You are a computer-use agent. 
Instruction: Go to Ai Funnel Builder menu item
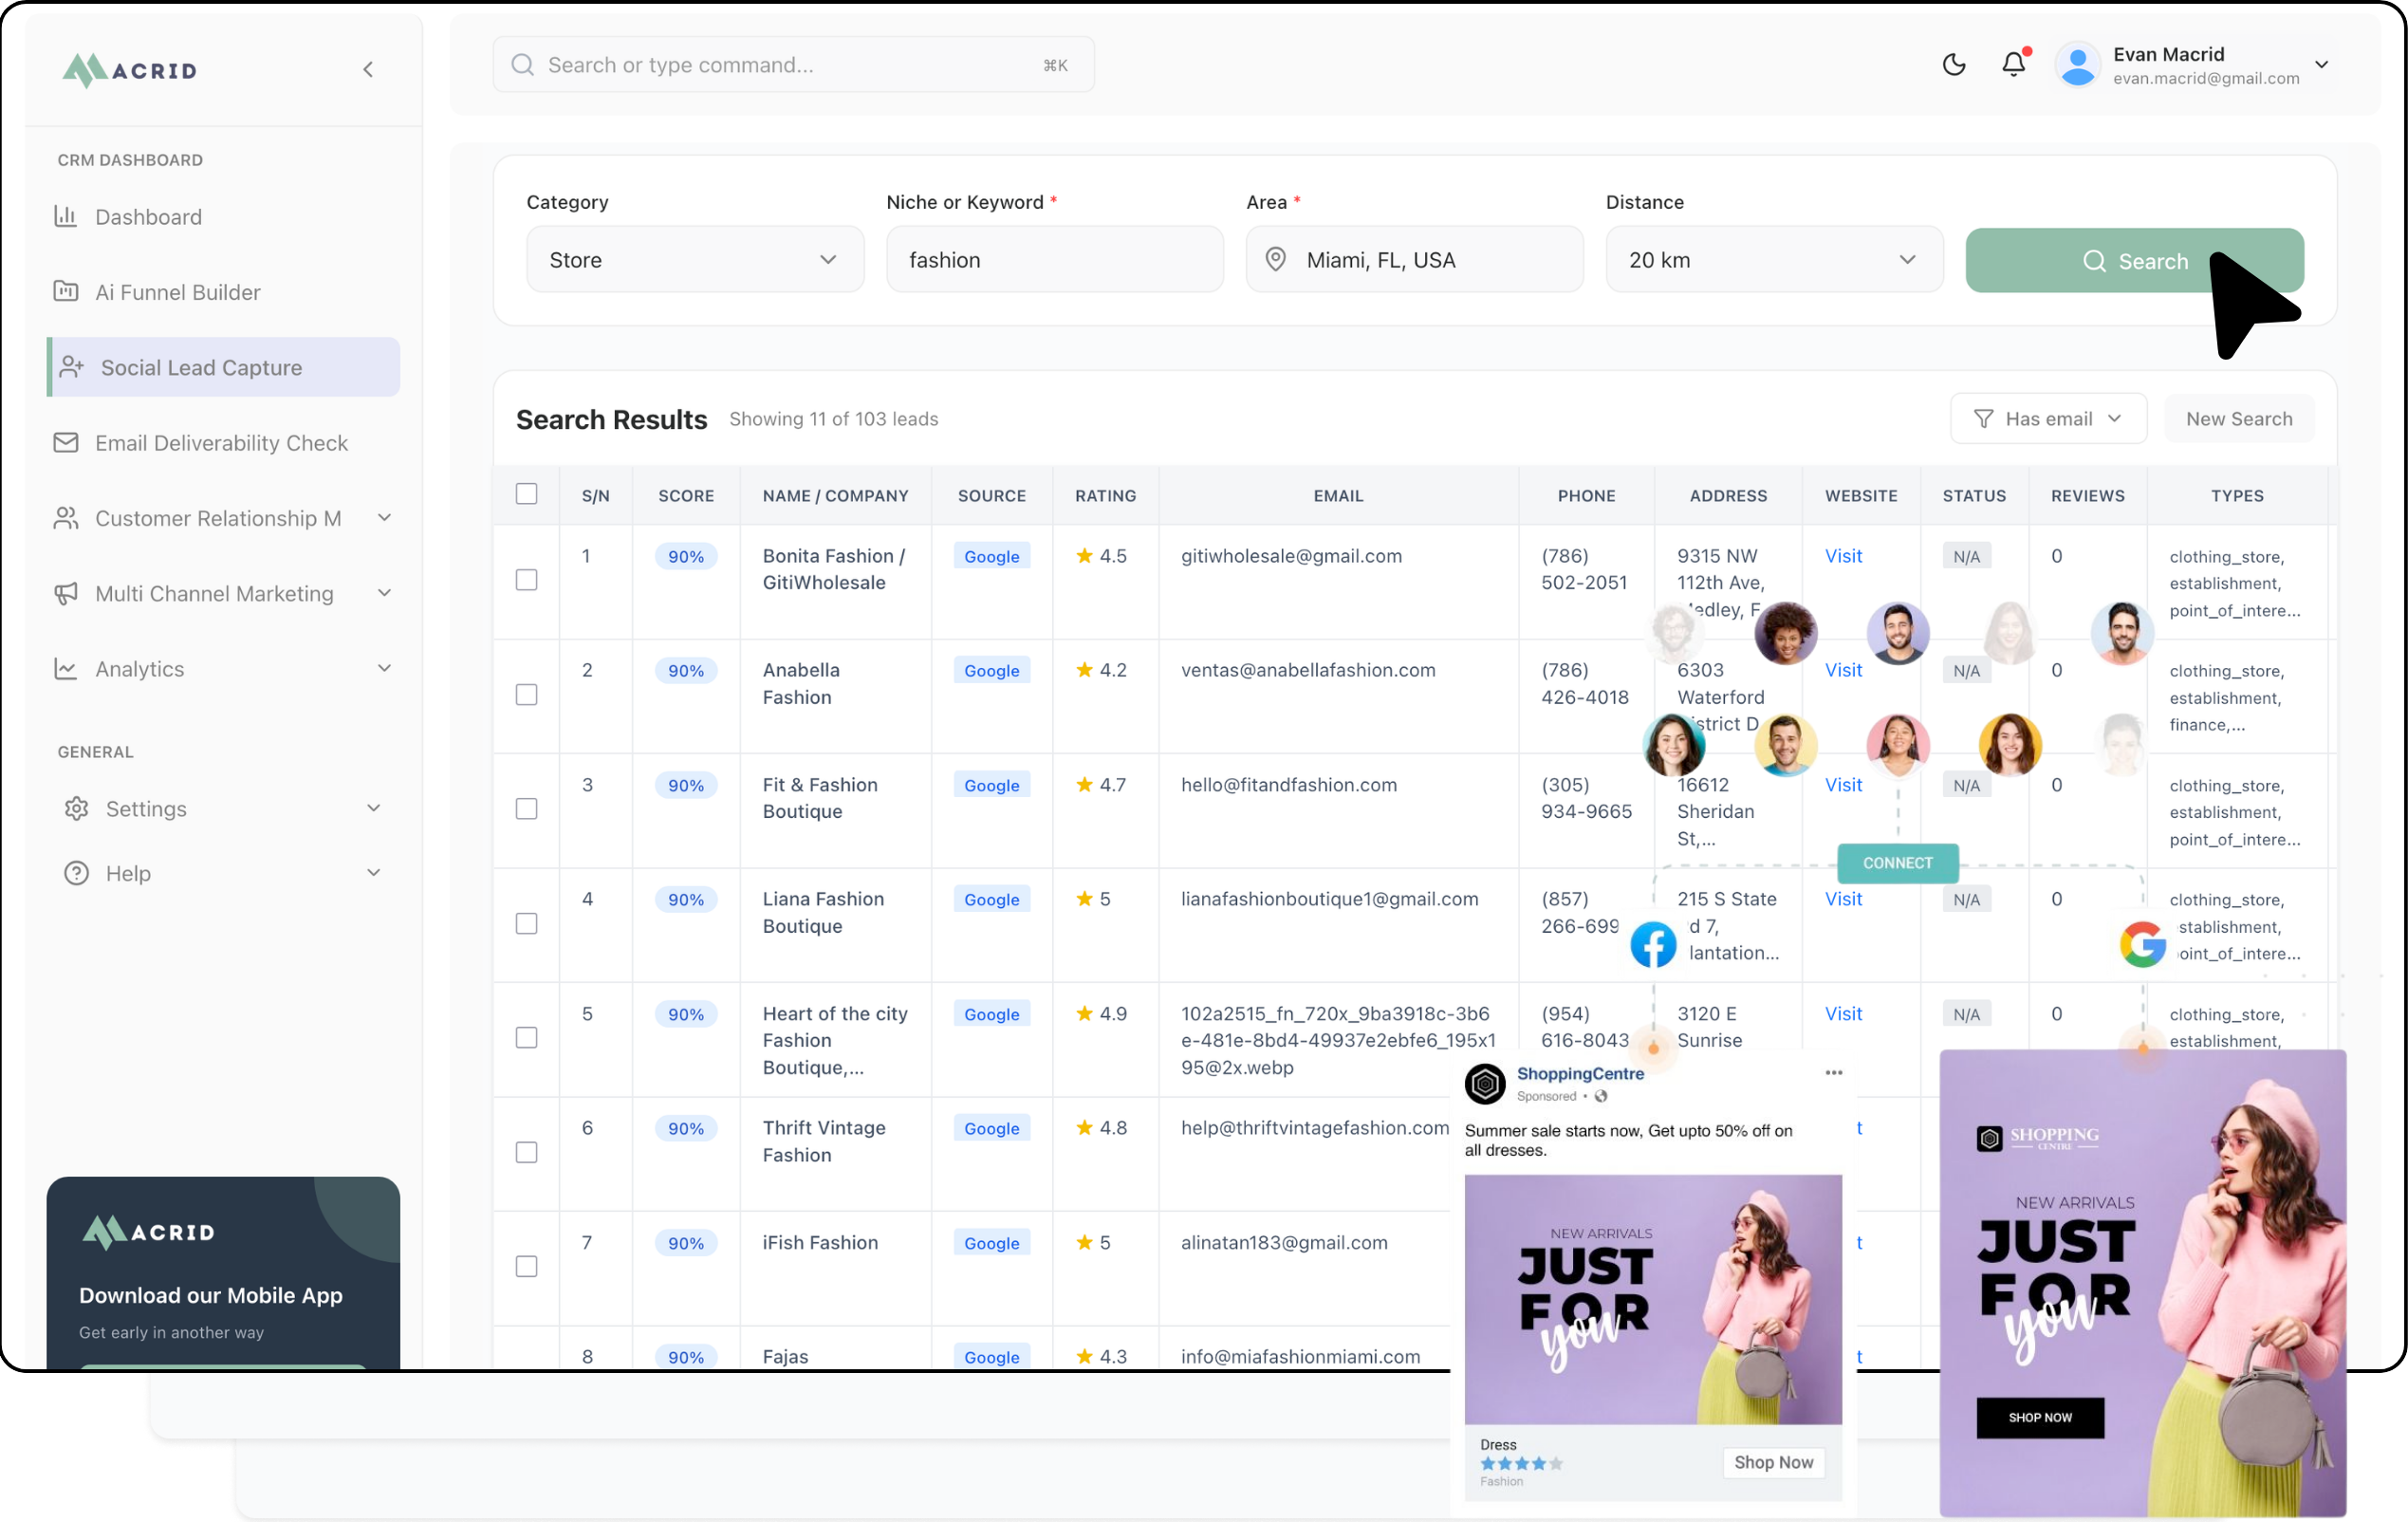point(177,292)
